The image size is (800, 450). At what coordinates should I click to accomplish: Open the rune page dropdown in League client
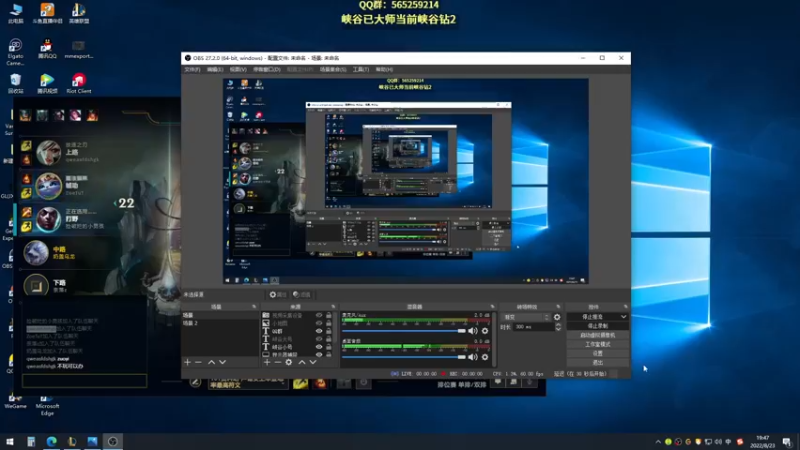click(x=247, y=382)
